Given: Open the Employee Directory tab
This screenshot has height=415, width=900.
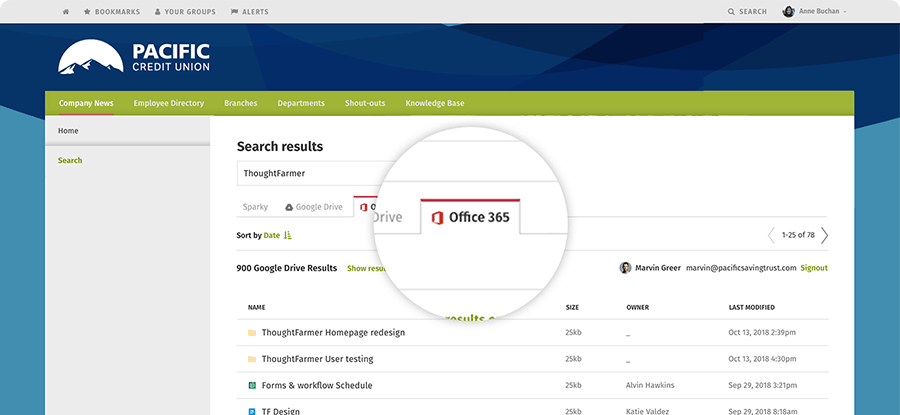Looking at the screenshot, I should (x=169, y=103).
